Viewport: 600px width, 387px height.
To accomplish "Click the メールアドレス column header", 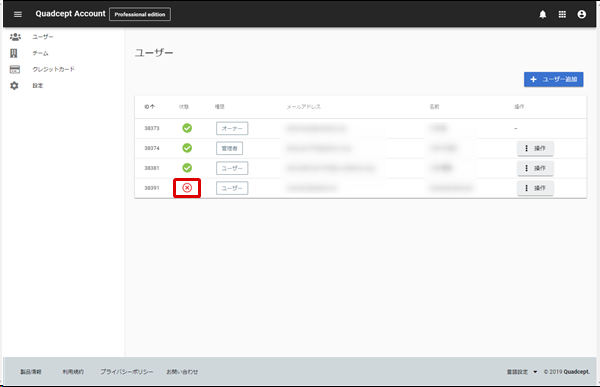I will pos(303,107).
